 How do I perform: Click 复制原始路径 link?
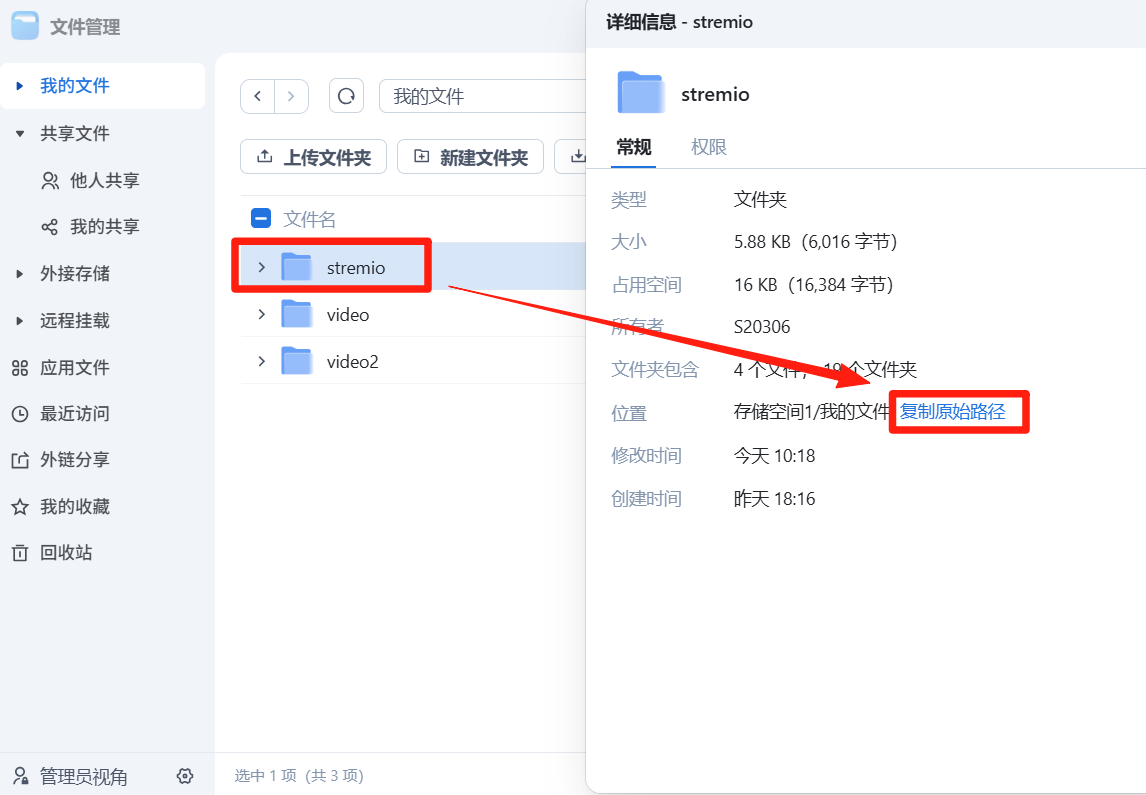point(952,411)
